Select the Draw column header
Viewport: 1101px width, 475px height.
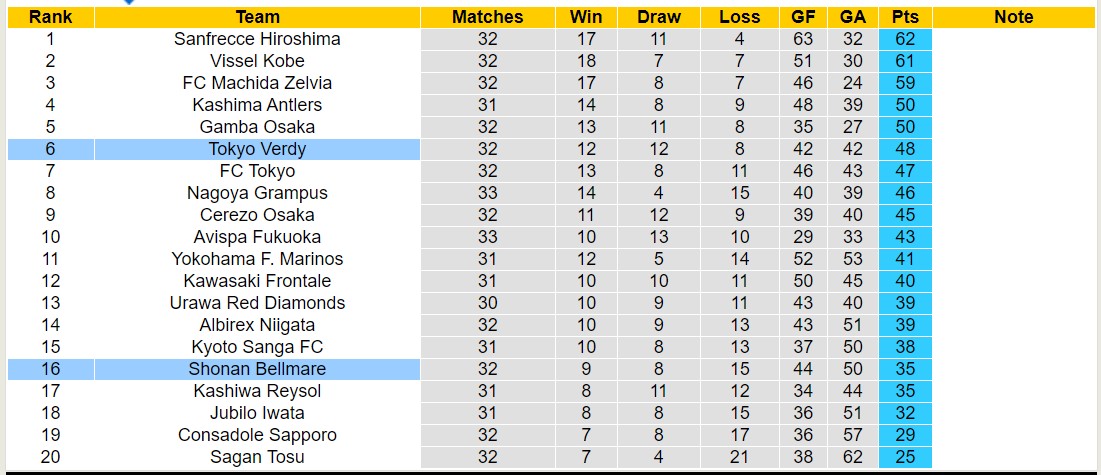[x=658, y=17]
